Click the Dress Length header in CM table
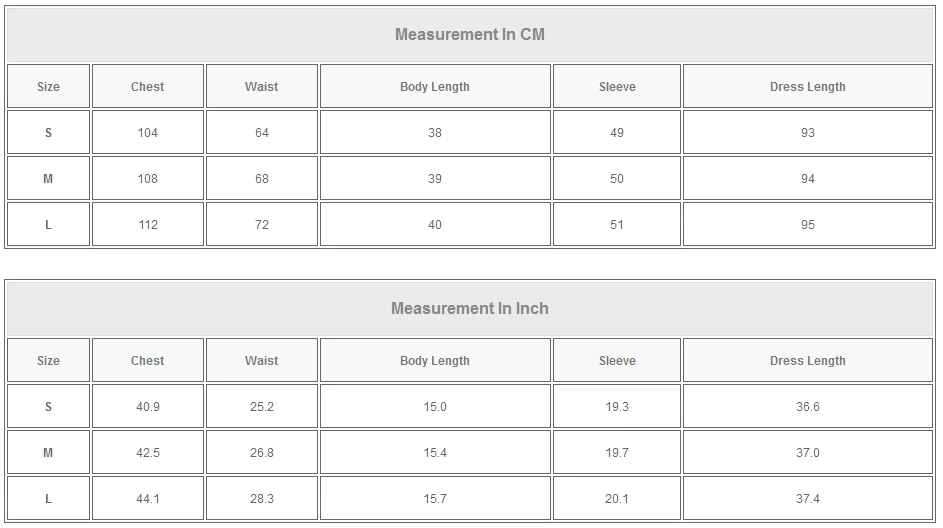The width and height of the screenshot is (943, 528). (x=808, y=87)
